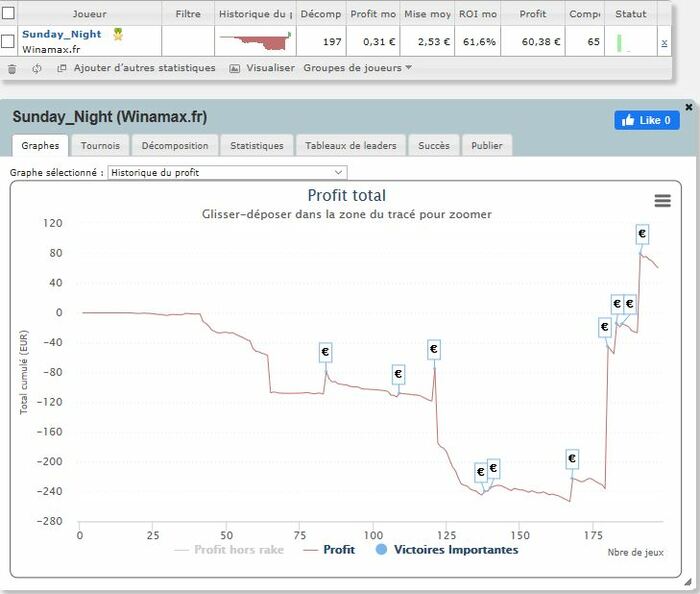Image resolution: width=700 pixels, height=594 pixels.
Task: Click the Ajouter d'autres statistiques link
Action: (x=145, y=68)
